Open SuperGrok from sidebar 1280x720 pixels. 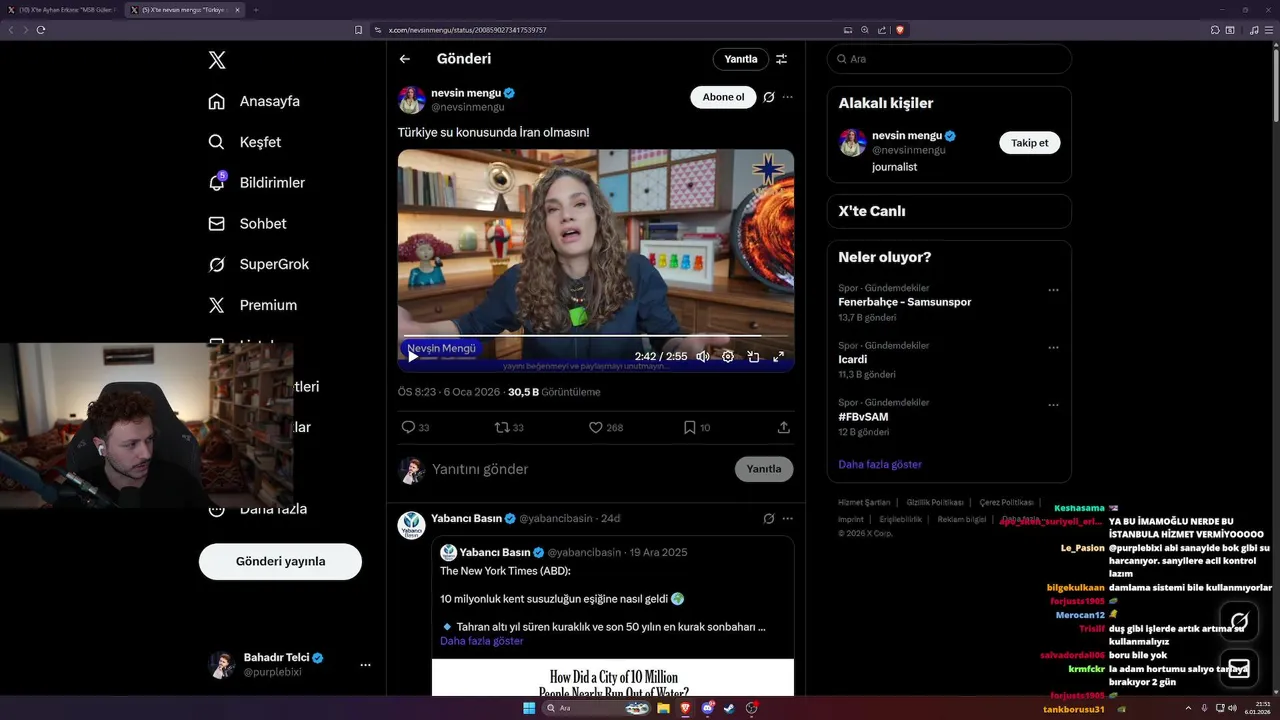click(x=258, y=264)
